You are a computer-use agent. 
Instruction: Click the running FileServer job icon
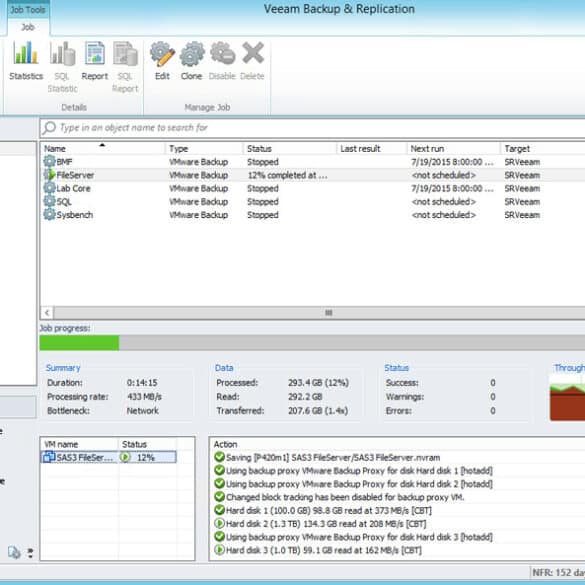49,175
